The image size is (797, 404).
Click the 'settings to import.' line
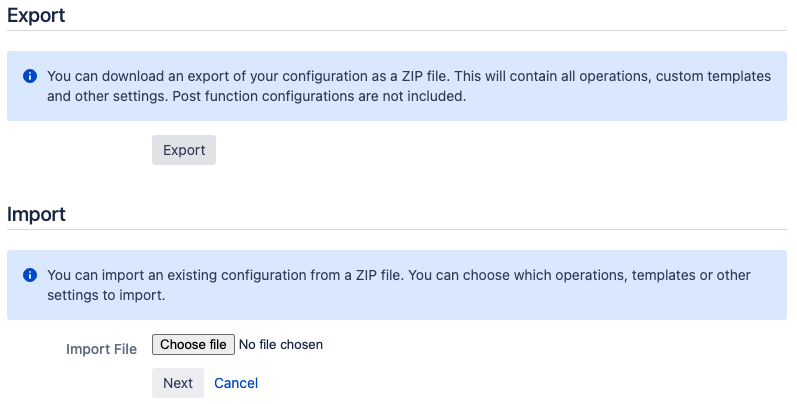(x=106, y=295)
